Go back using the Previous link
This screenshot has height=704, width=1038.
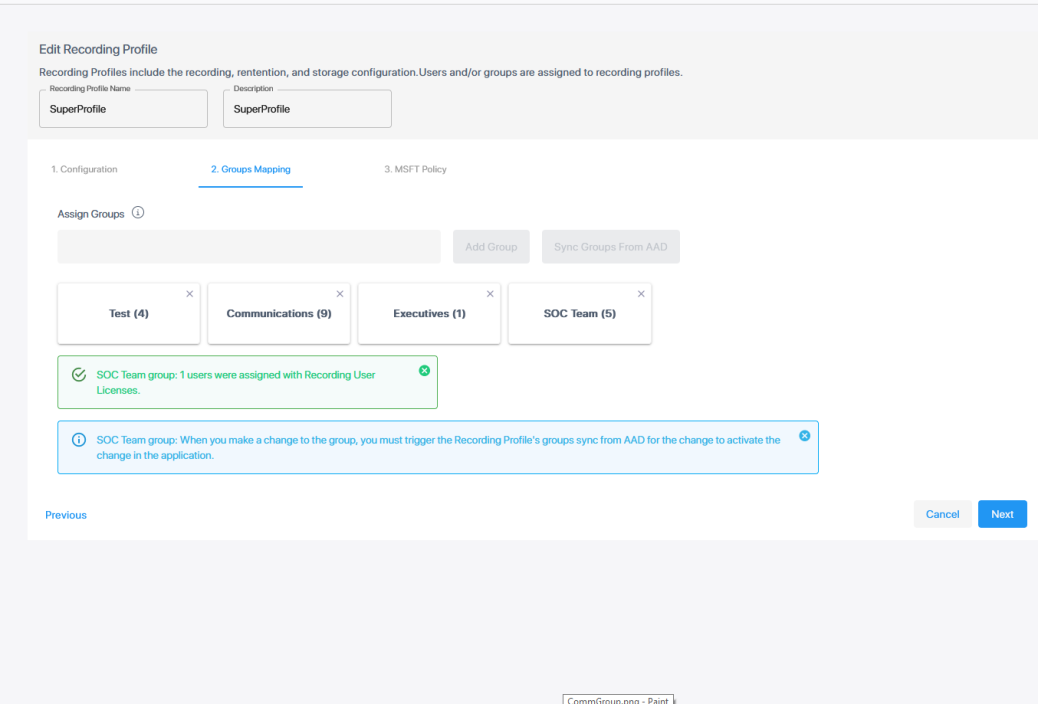[x=66, y=515]
